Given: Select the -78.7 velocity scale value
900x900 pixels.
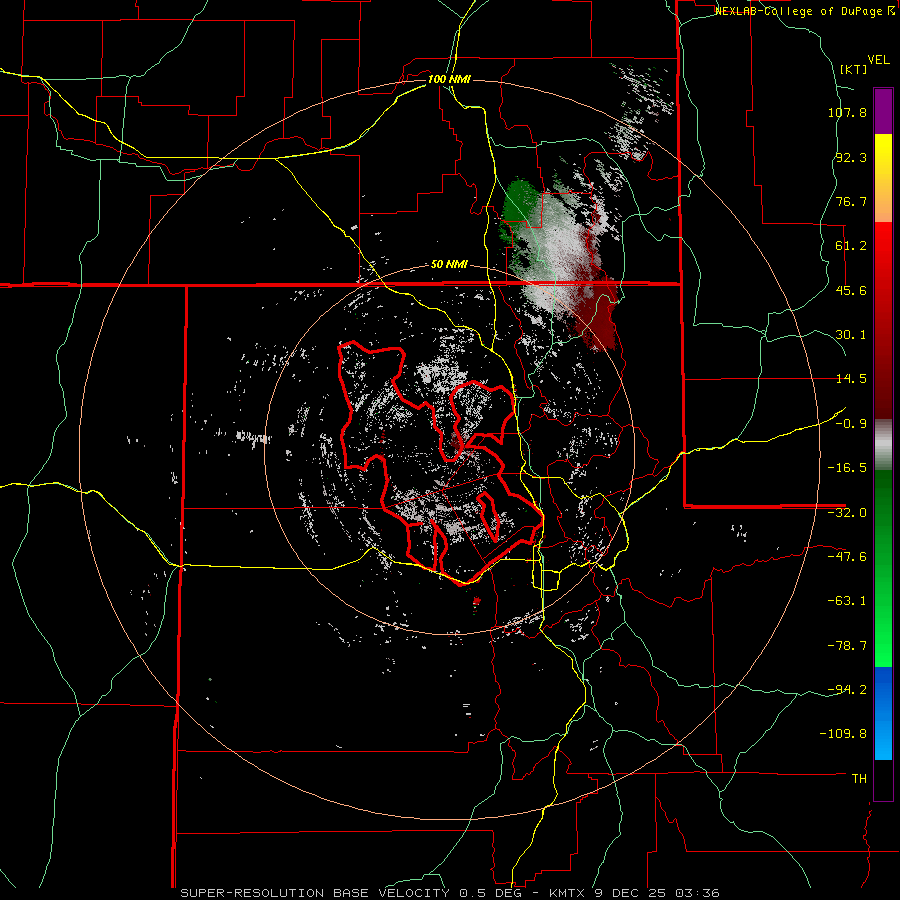Looking at the screenshot, I should tap(847, 646).
